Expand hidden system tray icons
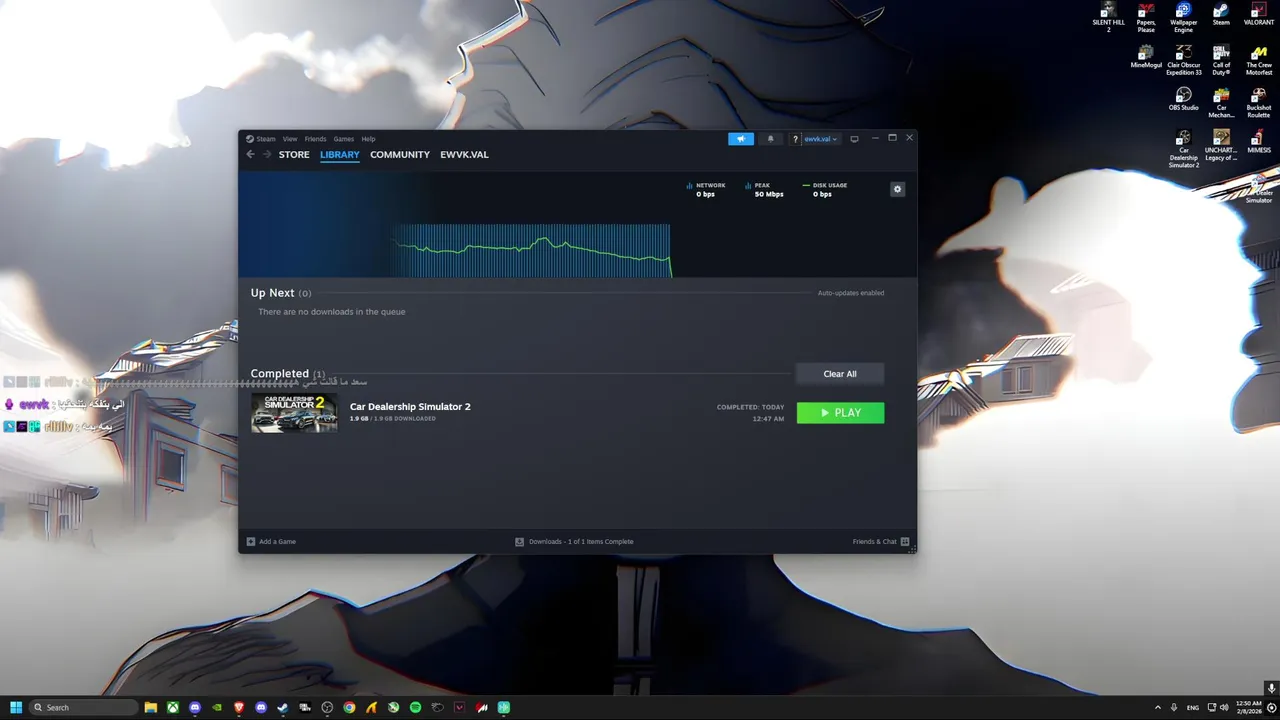Screen dimensions: 1280x720 coord(1158,707)
